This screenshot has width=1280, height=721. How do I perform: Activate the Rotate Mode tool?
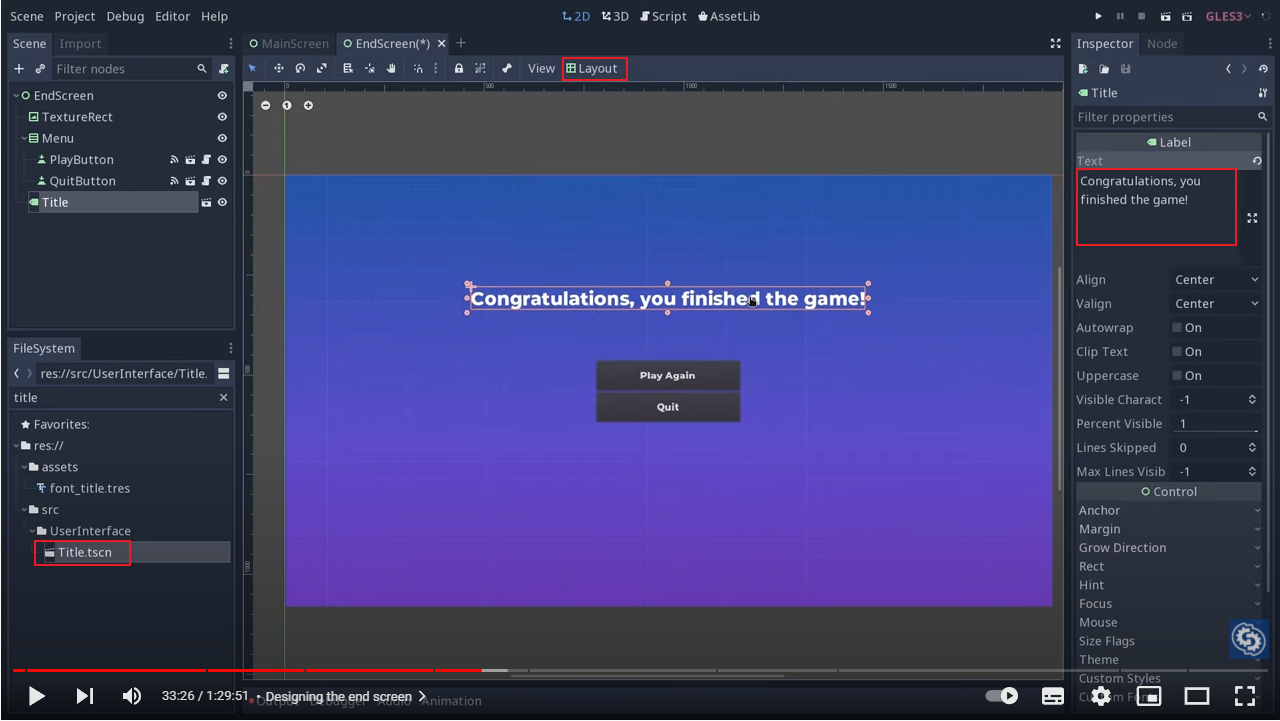[x=300, y=68]
